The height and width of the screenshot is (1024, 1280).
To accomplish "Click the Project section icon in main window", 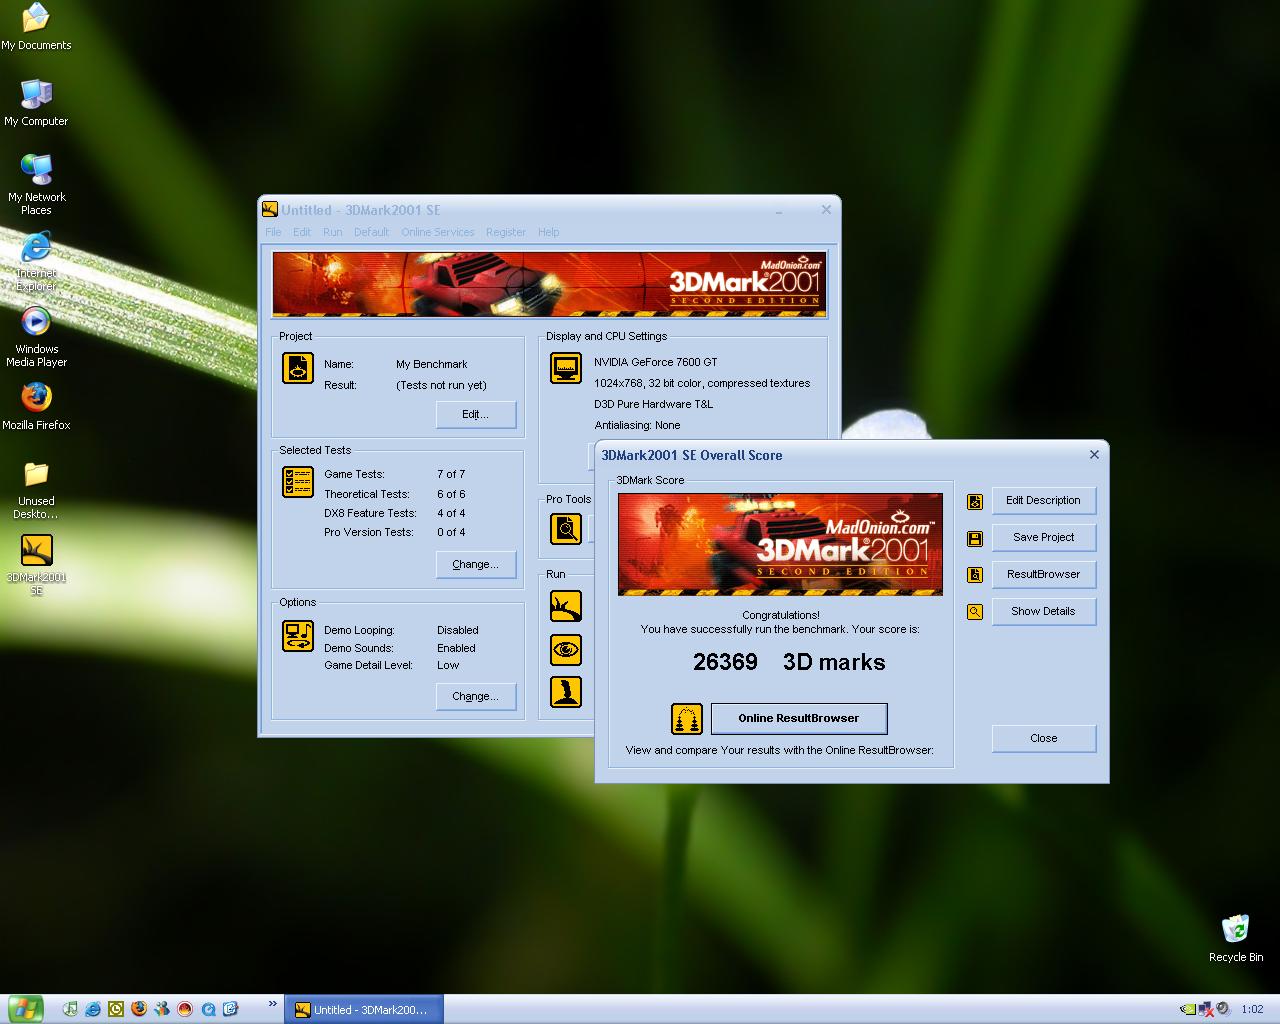I will pyautogui.click(x=298, y=368).
